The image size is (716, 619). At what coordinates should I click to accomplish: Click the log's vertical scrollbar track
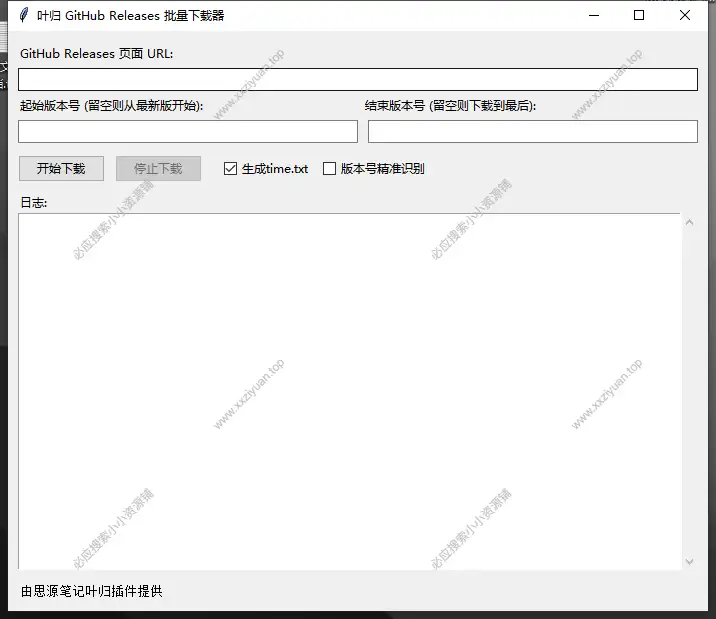coord(688,390)
